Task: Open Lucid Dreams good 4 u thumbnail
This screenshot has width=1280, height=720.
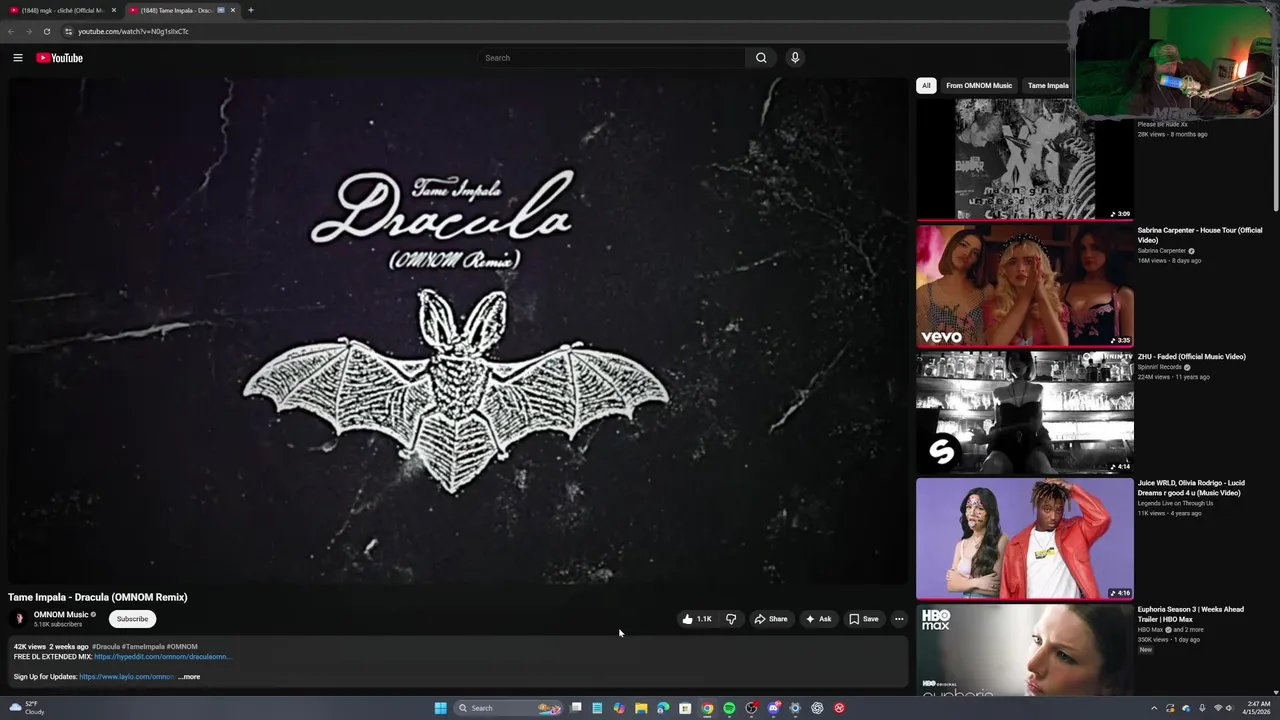Action: coord(1025,539)
